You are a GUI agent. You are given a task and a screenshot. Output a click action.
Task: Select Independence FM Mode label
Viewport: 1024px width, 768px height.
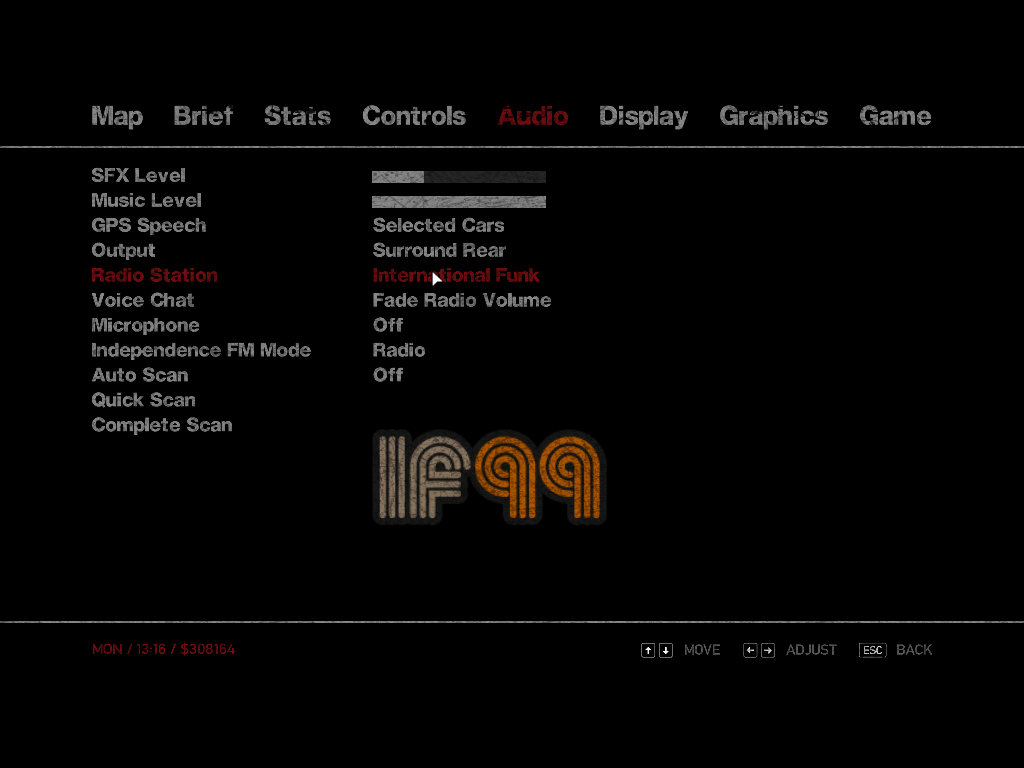[201, 351]
